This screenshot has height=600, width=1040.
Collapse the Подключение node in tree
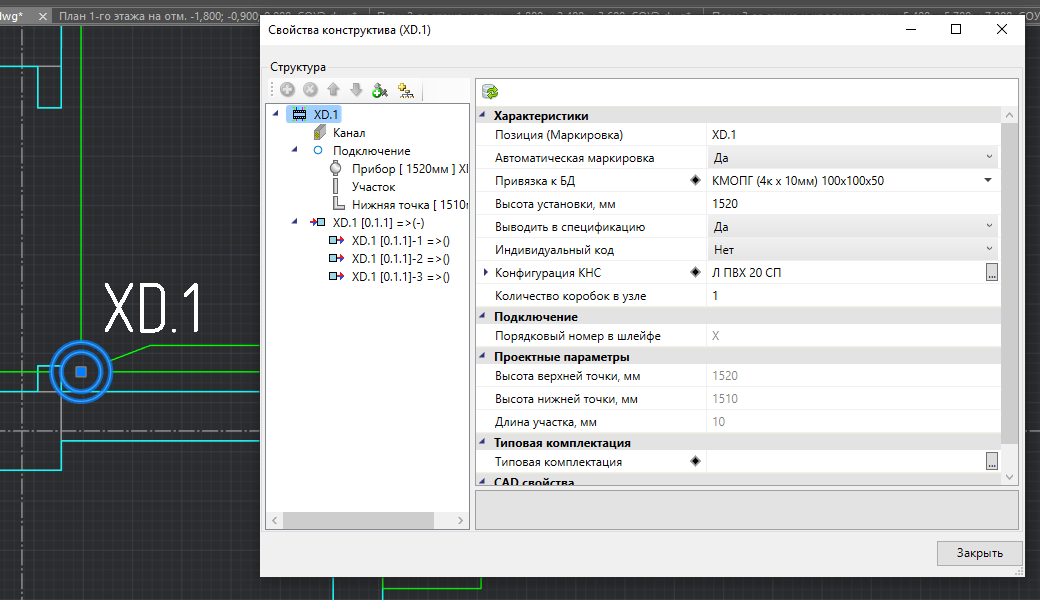coord(294,150)
